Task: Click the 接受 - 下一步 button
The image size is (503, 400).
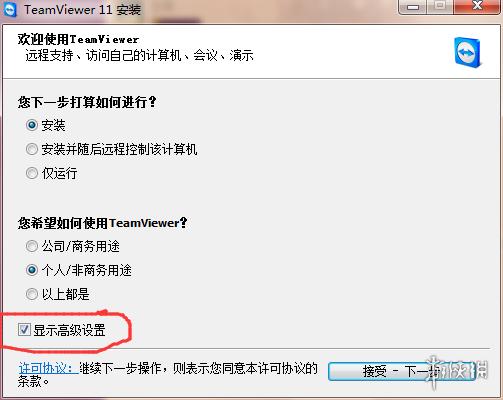Action: click(x=402, y=371)
